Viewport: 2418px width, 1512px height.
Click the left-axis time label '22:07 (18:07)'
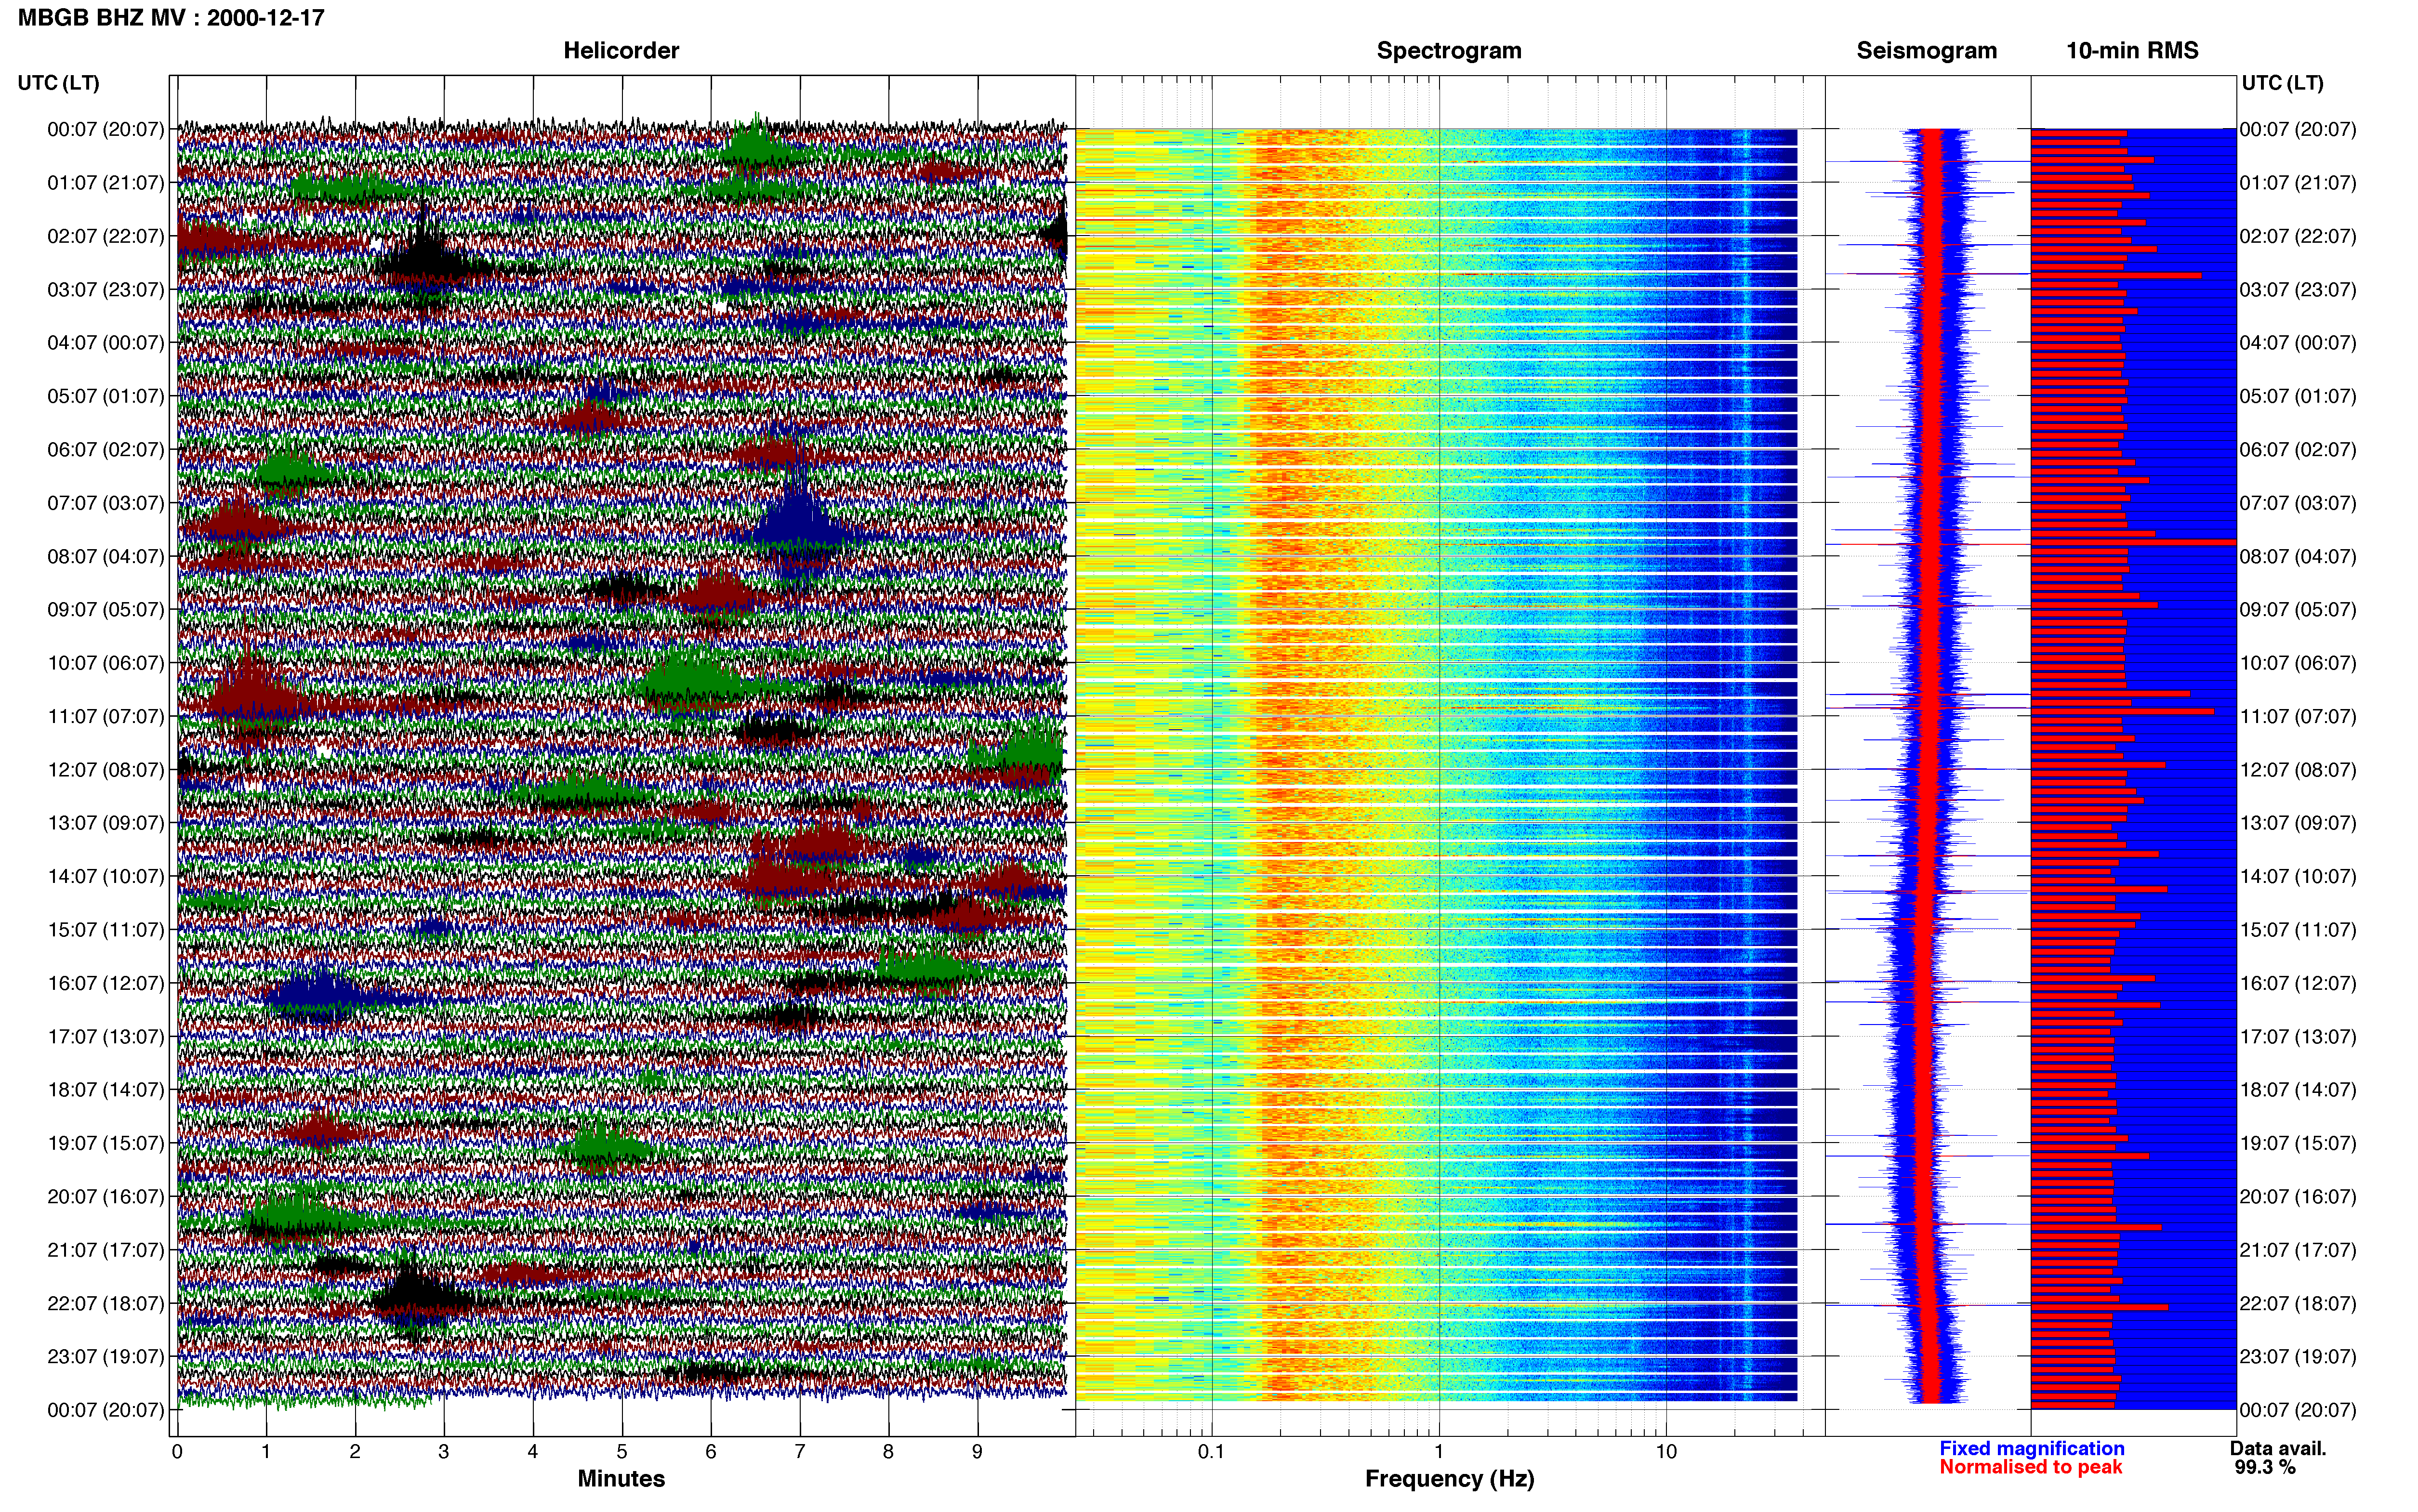[105, 1303]
